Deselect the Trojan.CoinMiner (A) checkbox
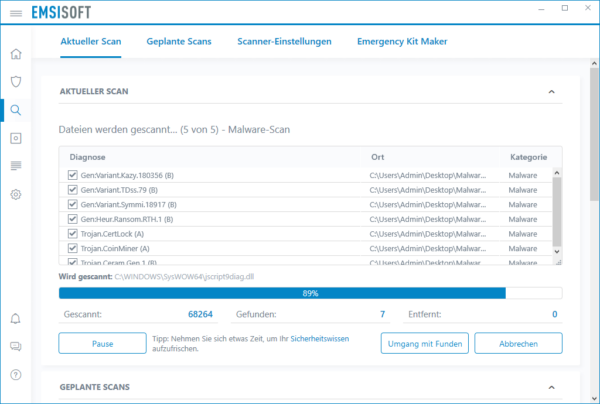This screenshot has height=404, width=600. point(72,248)
